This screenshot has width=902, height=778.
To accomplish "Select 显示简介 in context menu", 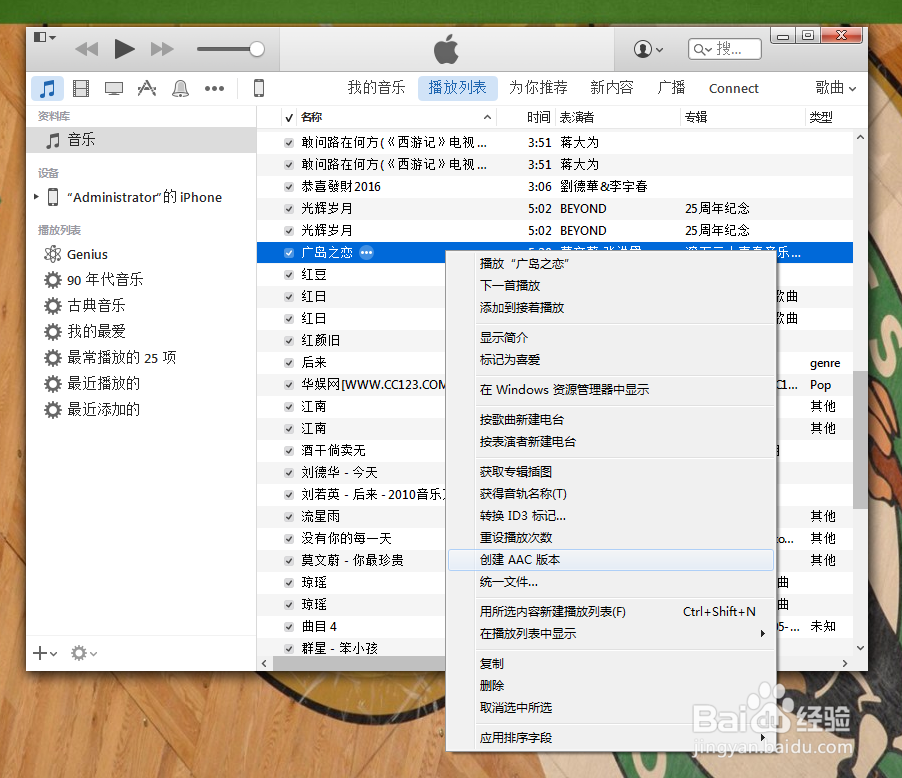I will click(x=610, y=338).
